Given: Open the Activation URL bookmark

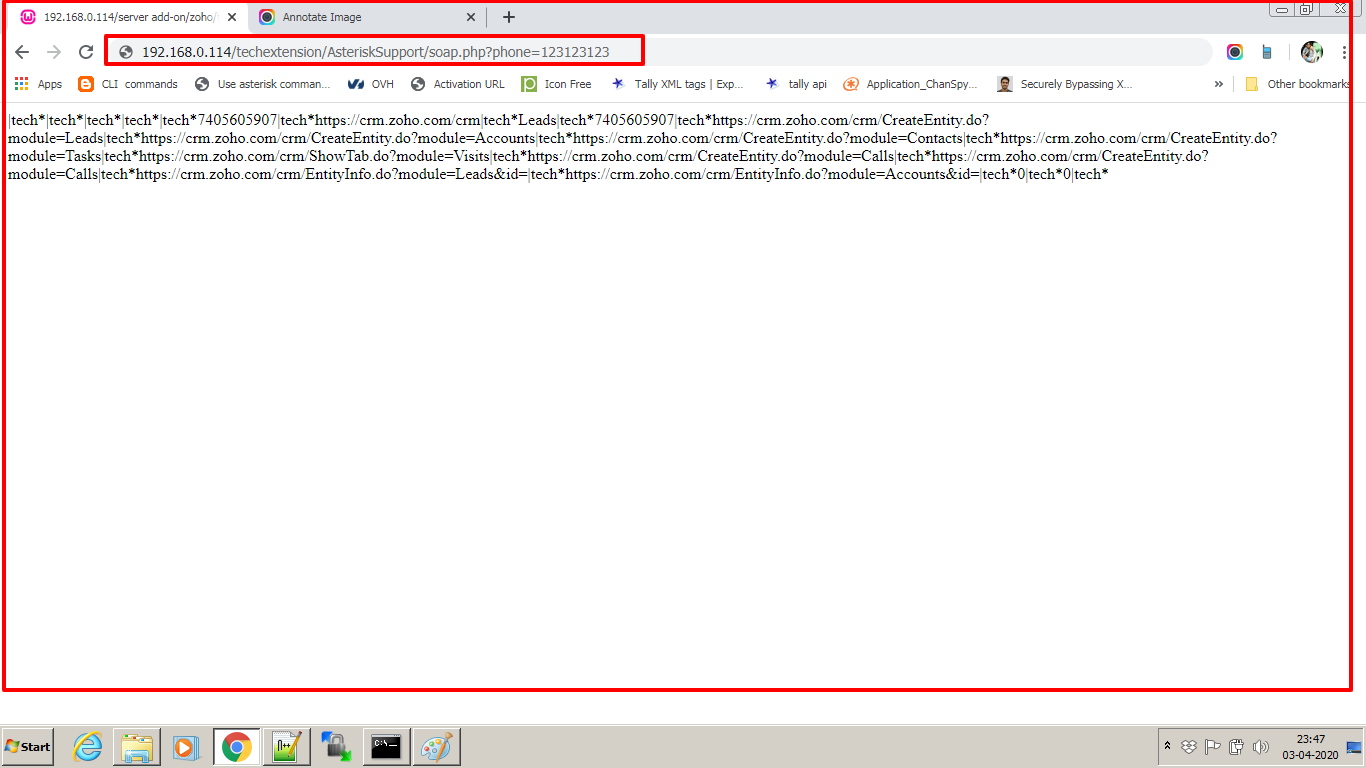Looking at the screenshot, I should 458,84.
